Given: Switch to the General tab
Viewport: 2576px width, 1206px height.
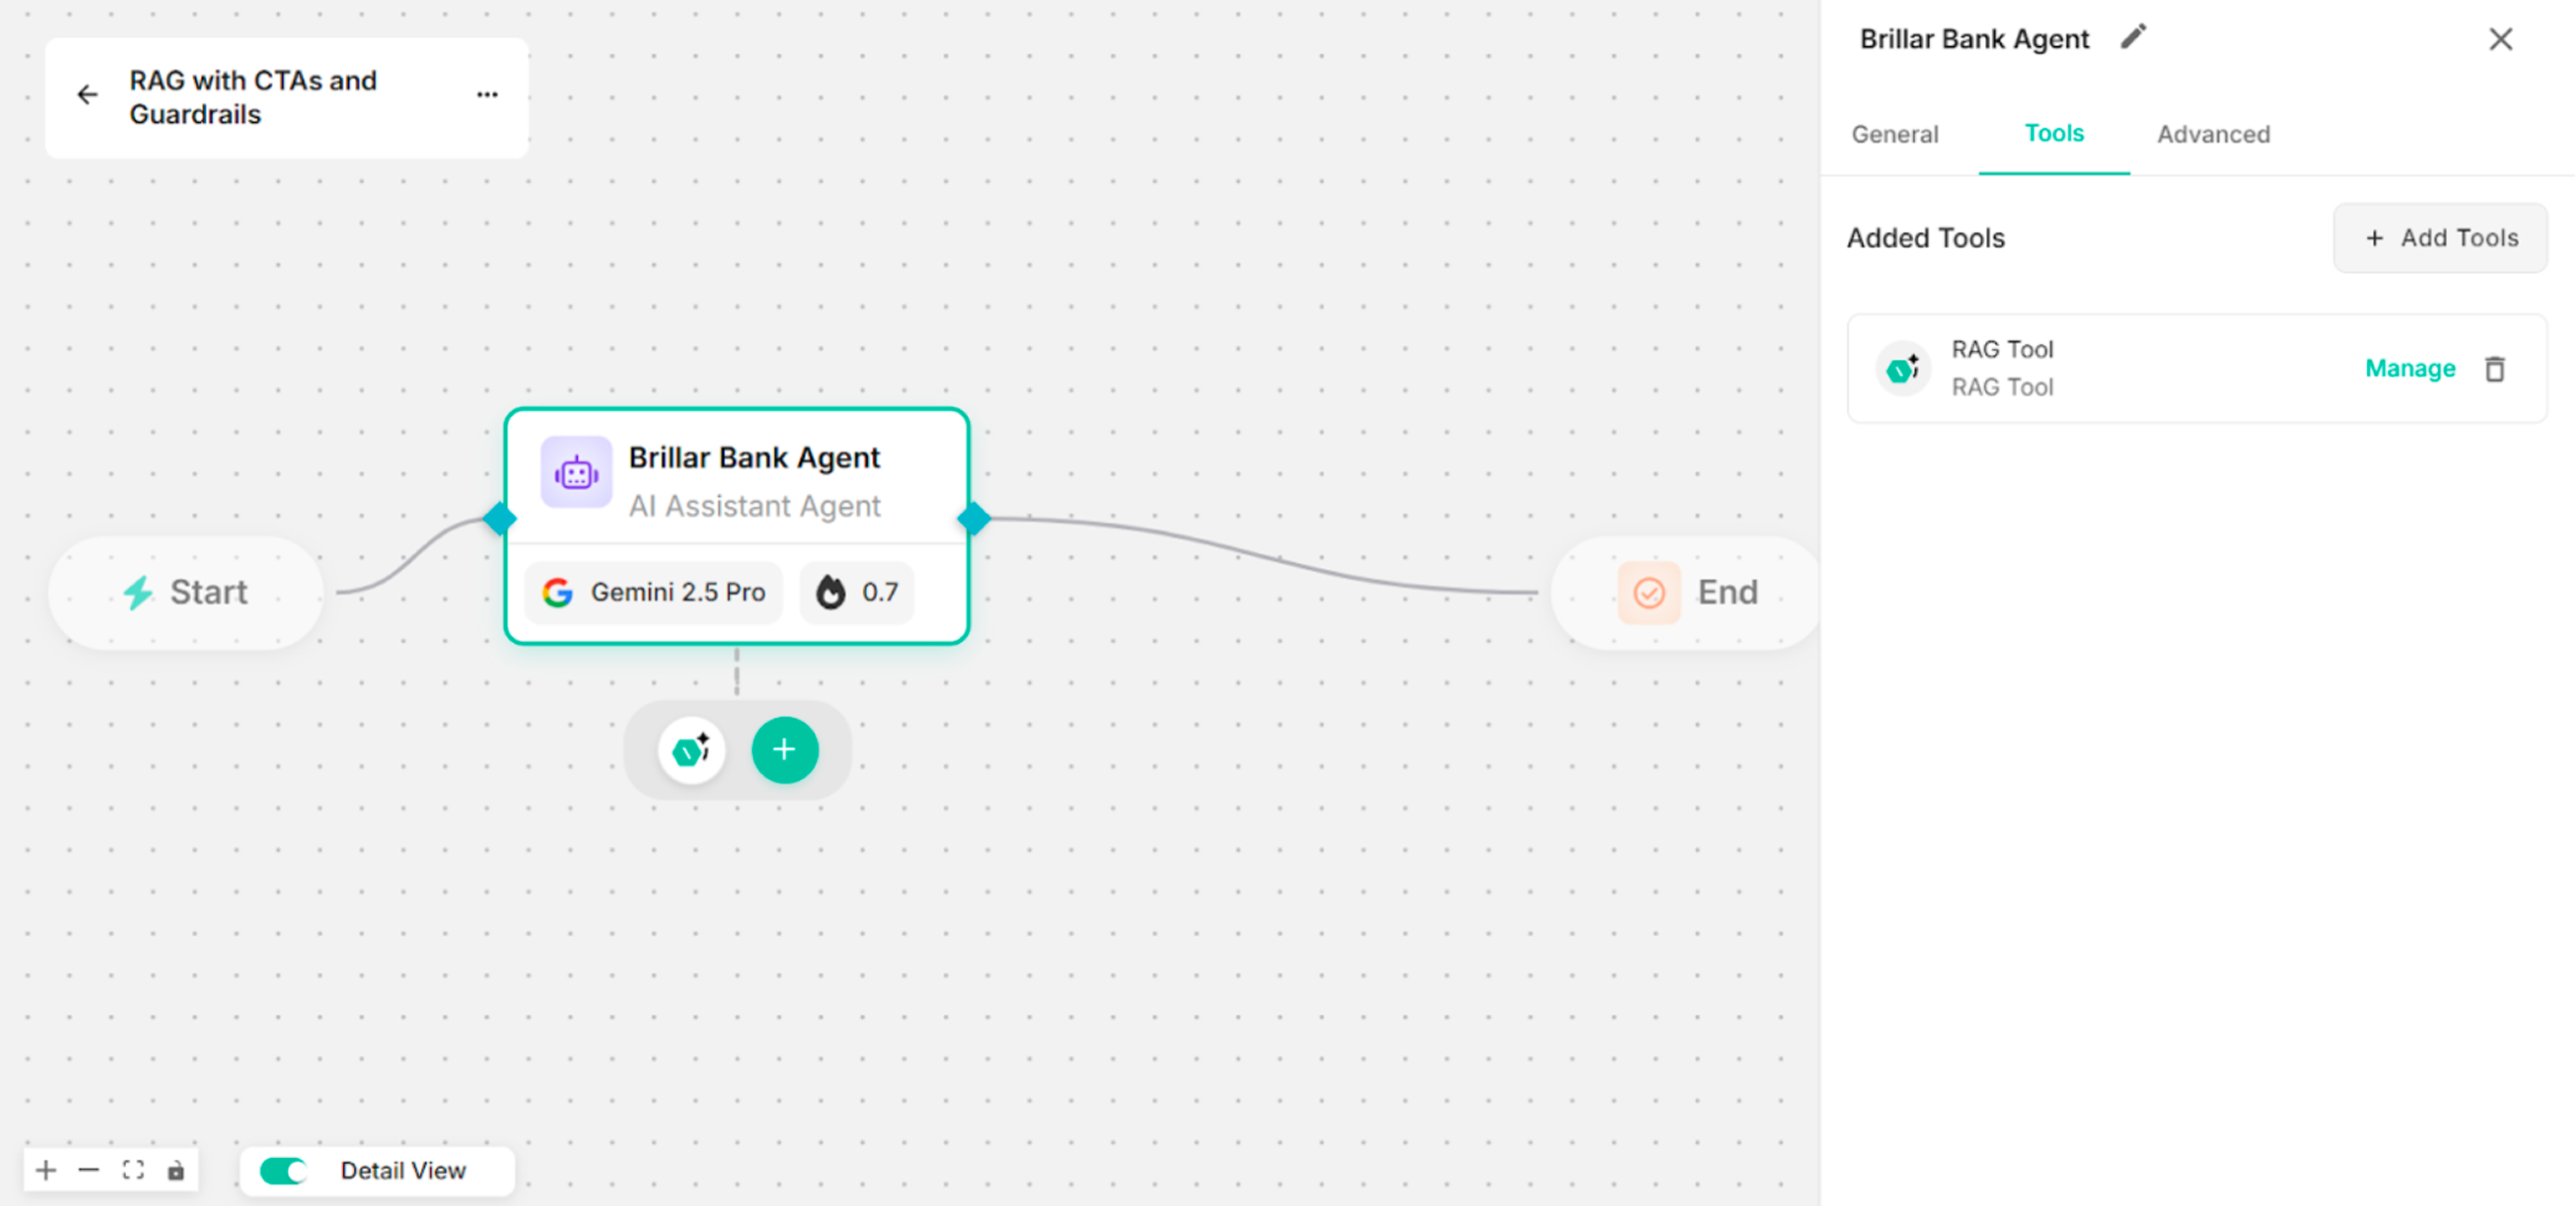Looking at the screenshot, I should pyautogui.click(x=1894, y=134).
